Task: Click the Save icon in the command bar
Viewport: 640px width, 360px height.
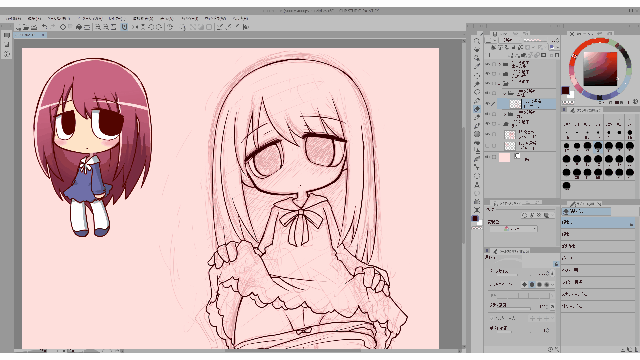Action: [34, 27]
